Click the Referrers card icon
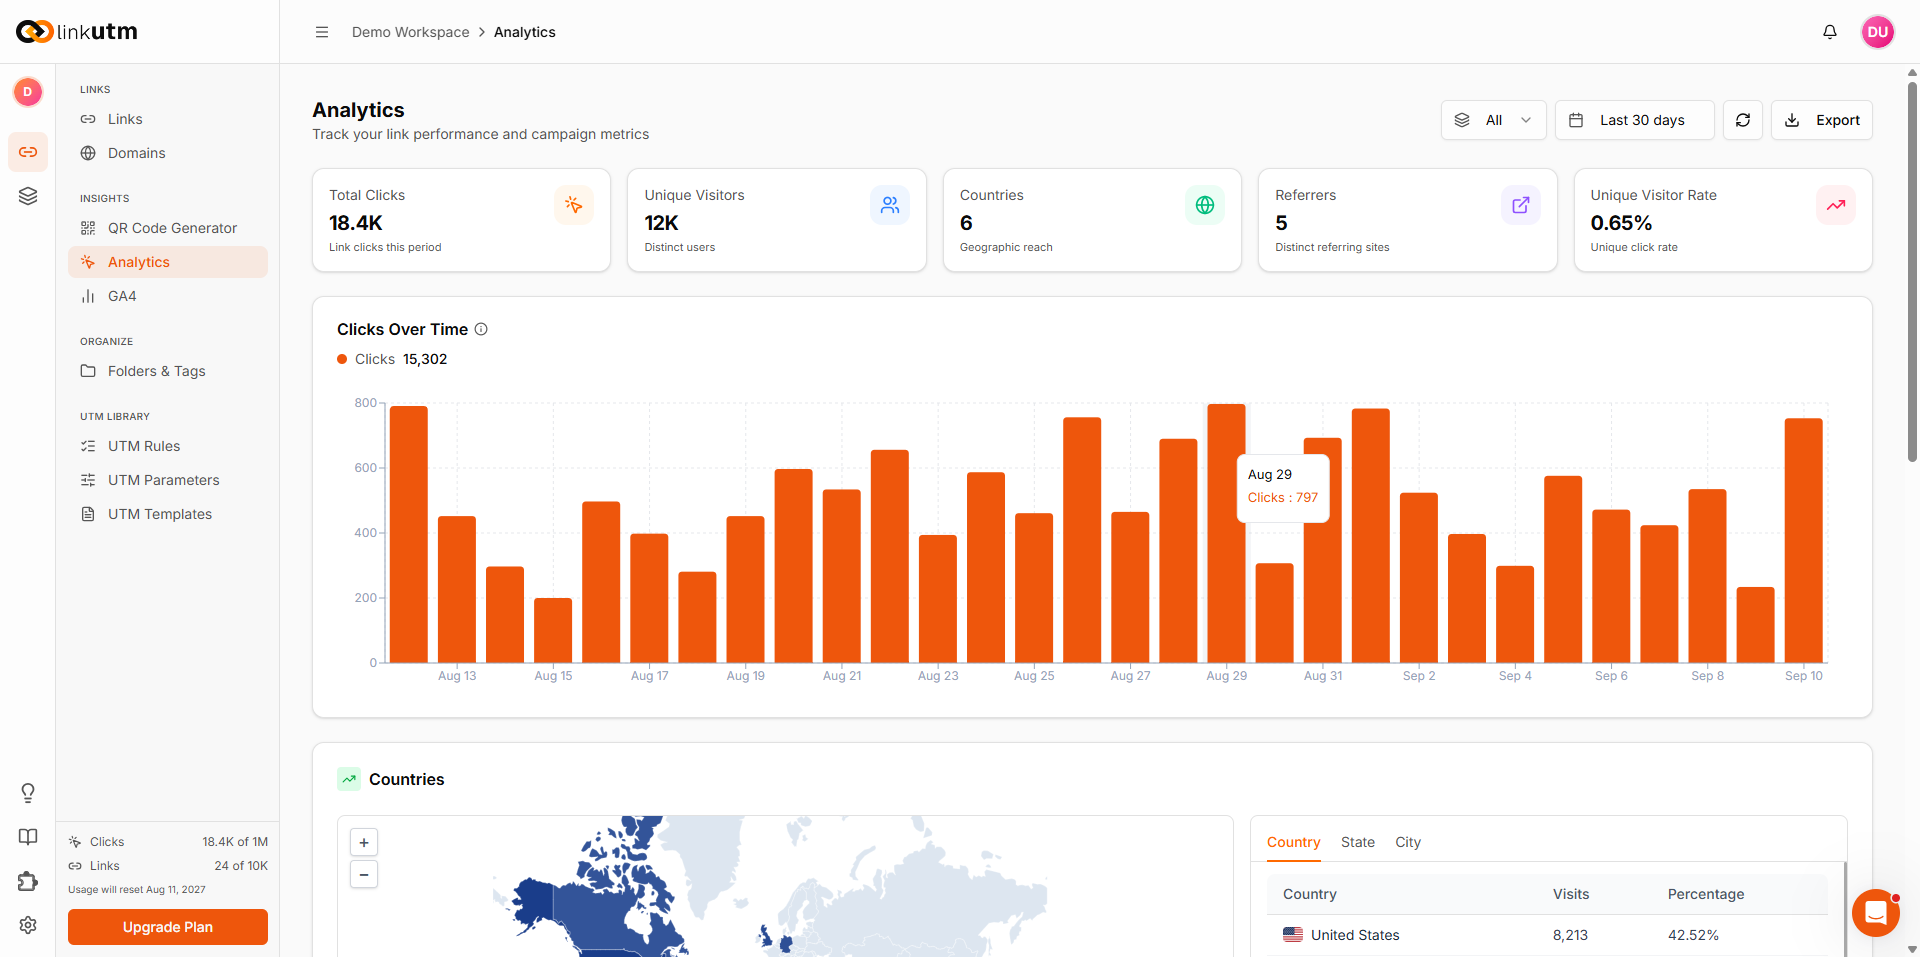 [x=1521, y=205]
